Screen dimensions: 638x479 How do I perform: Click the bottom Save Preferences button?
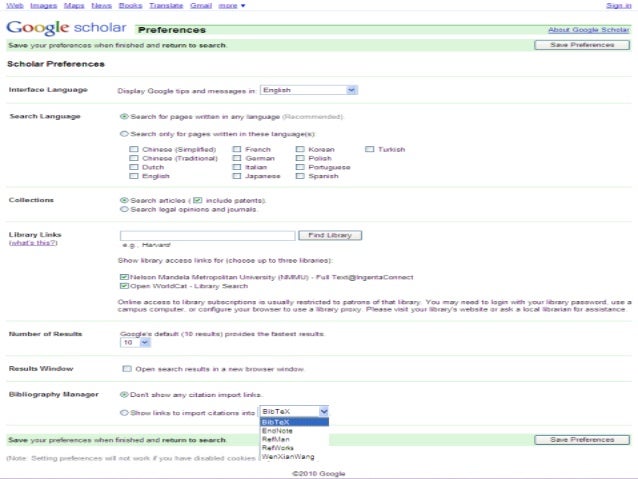point(582,440)
